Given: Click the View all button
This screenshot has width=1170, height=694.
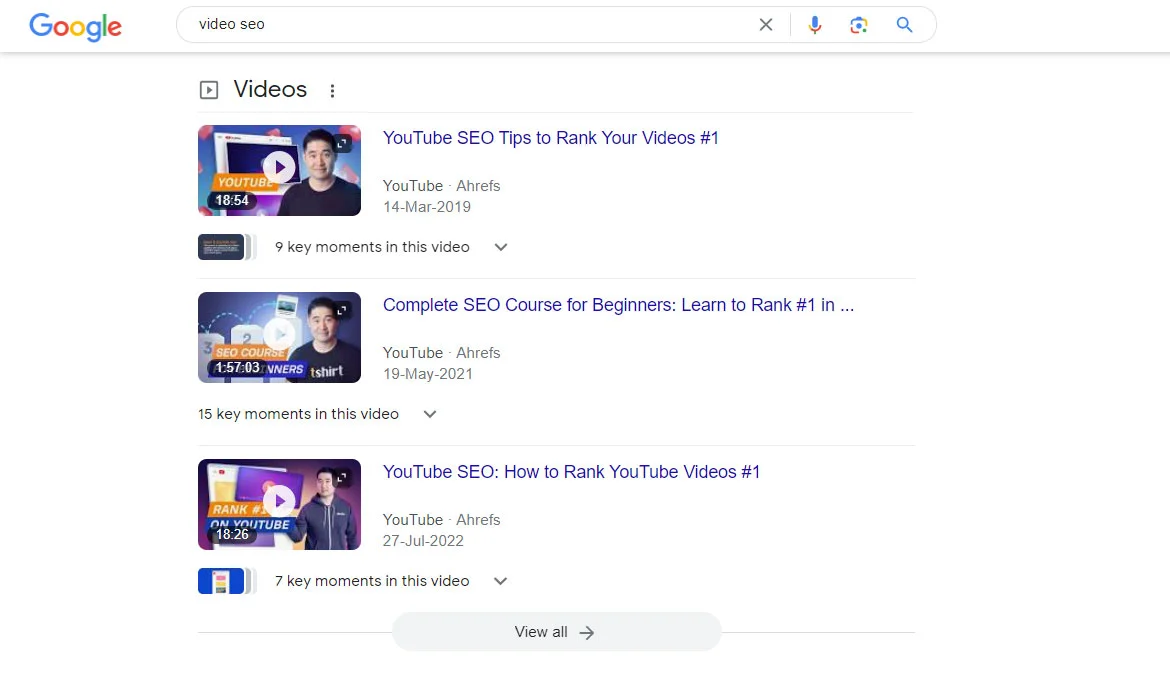Looking at the screenshot, I should 556,632.
